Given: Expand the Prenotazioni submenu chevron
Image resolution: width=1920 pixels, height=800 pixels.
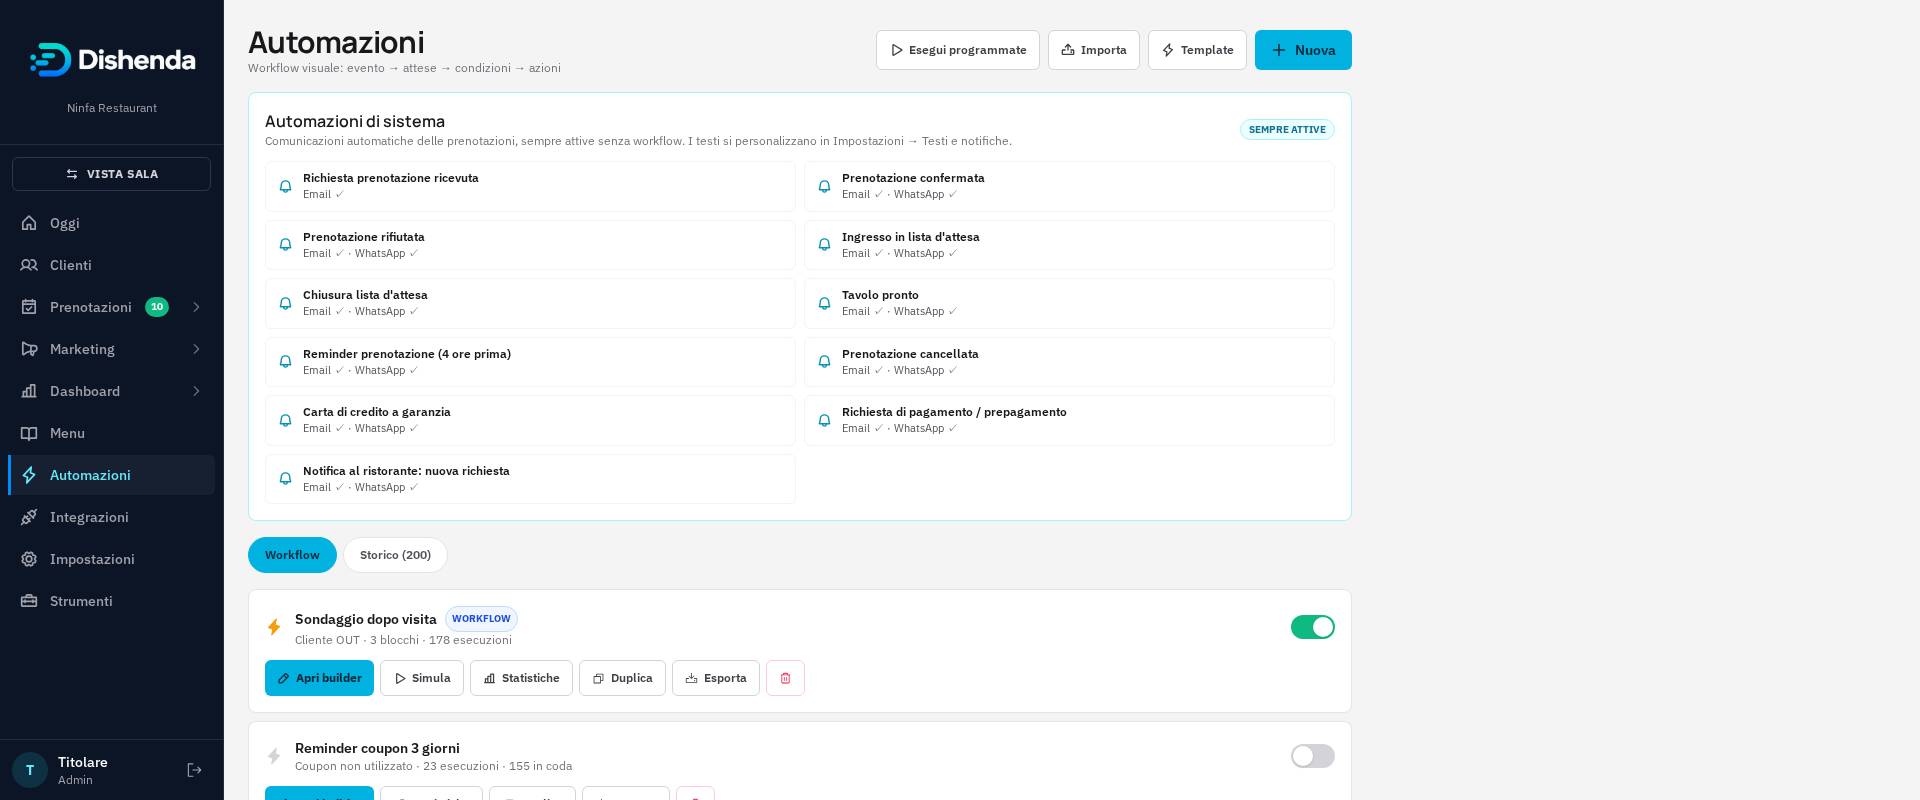Looking at the screenshot, I should pyautogui.click(x=196, y=307).
